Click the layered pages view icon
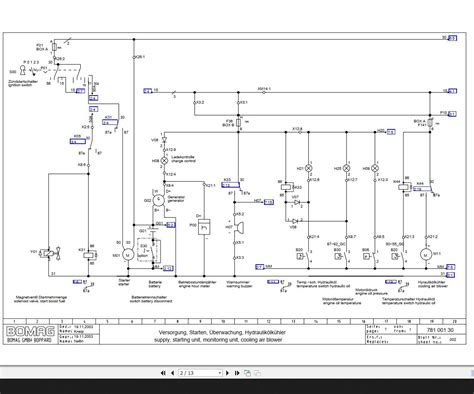 pyautogui.click(x=247, y=373)
